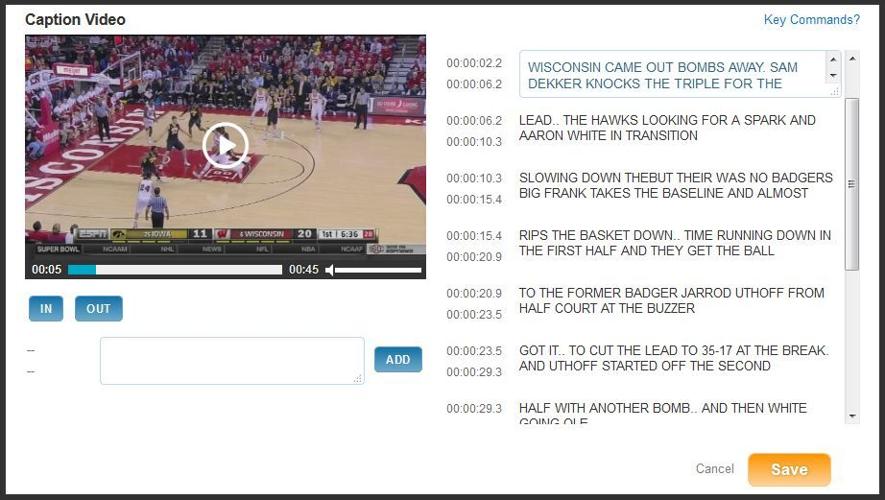
Task: Click start timestamp 00:00:02.2
Action: (x=474, y=63)
